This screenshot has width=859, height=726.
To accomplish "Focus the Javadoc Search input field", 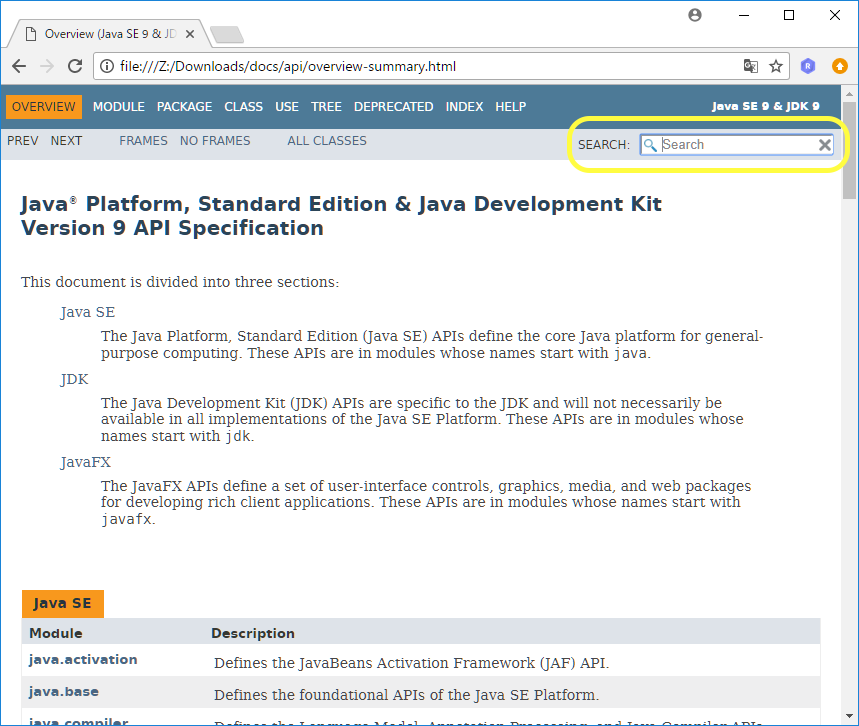I will click(737, 145).
